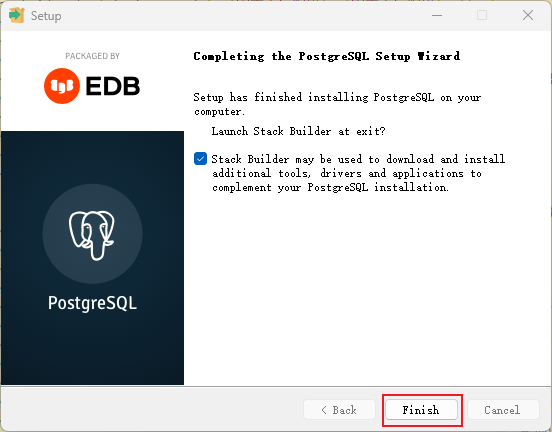Click the 'PACKAGED BY' caption
552x432 pixels.
pos(92,56)
